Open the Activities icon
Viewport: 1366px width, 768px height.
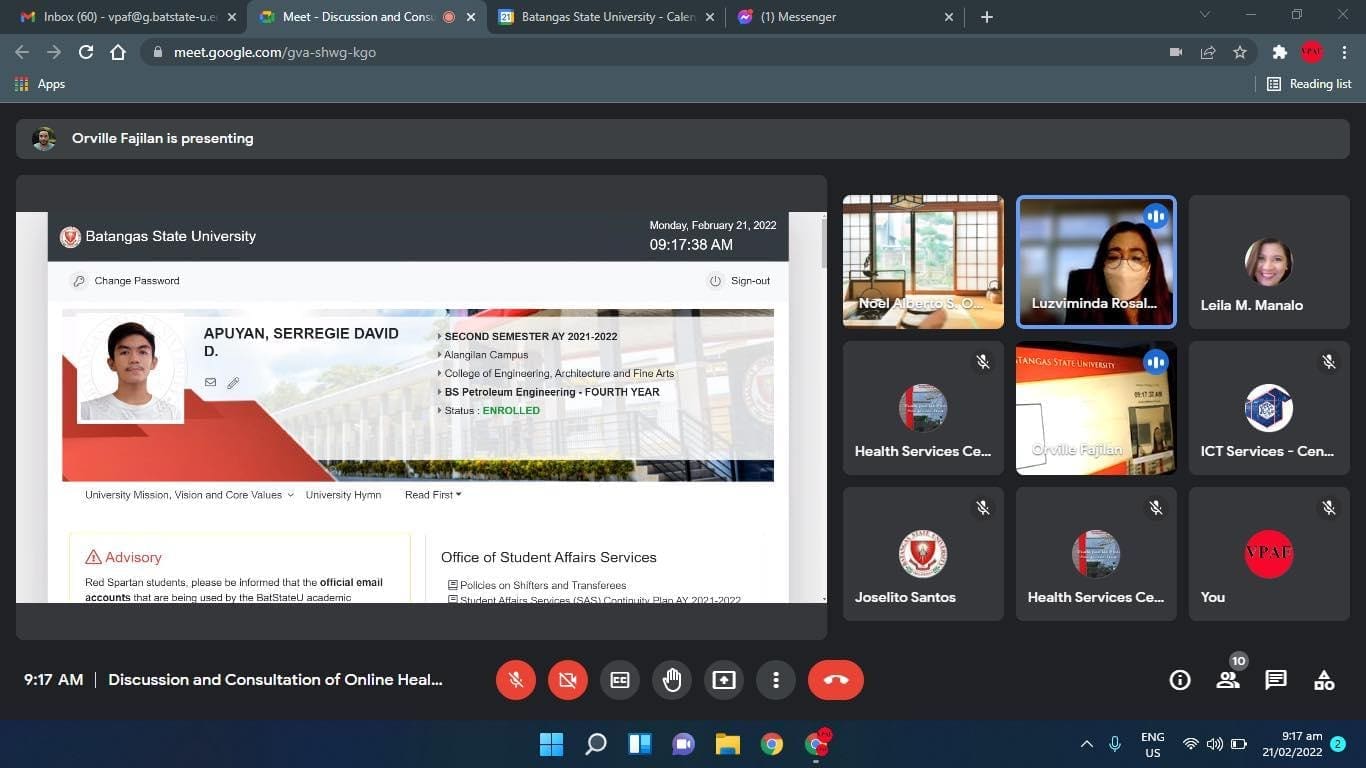point(1324,680)
